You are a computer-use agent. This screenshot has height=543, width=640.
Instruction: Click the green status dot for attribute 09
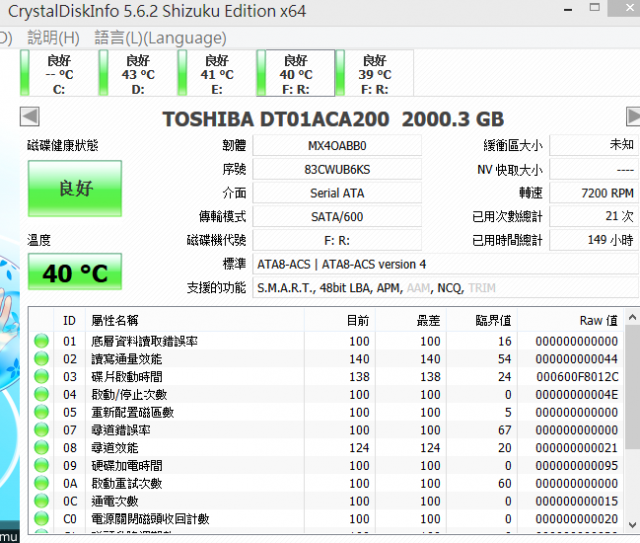pyautogui.click(x=41, y=465)
